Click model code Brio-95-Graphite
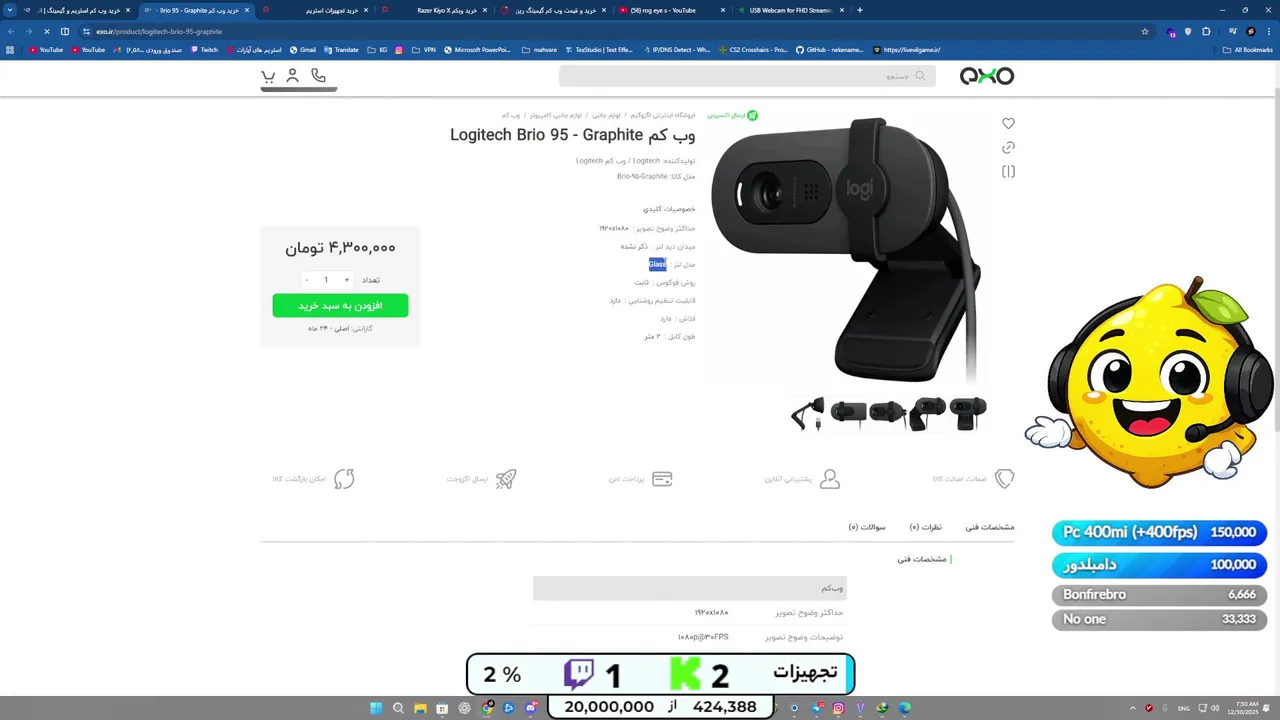 (642, 176)
